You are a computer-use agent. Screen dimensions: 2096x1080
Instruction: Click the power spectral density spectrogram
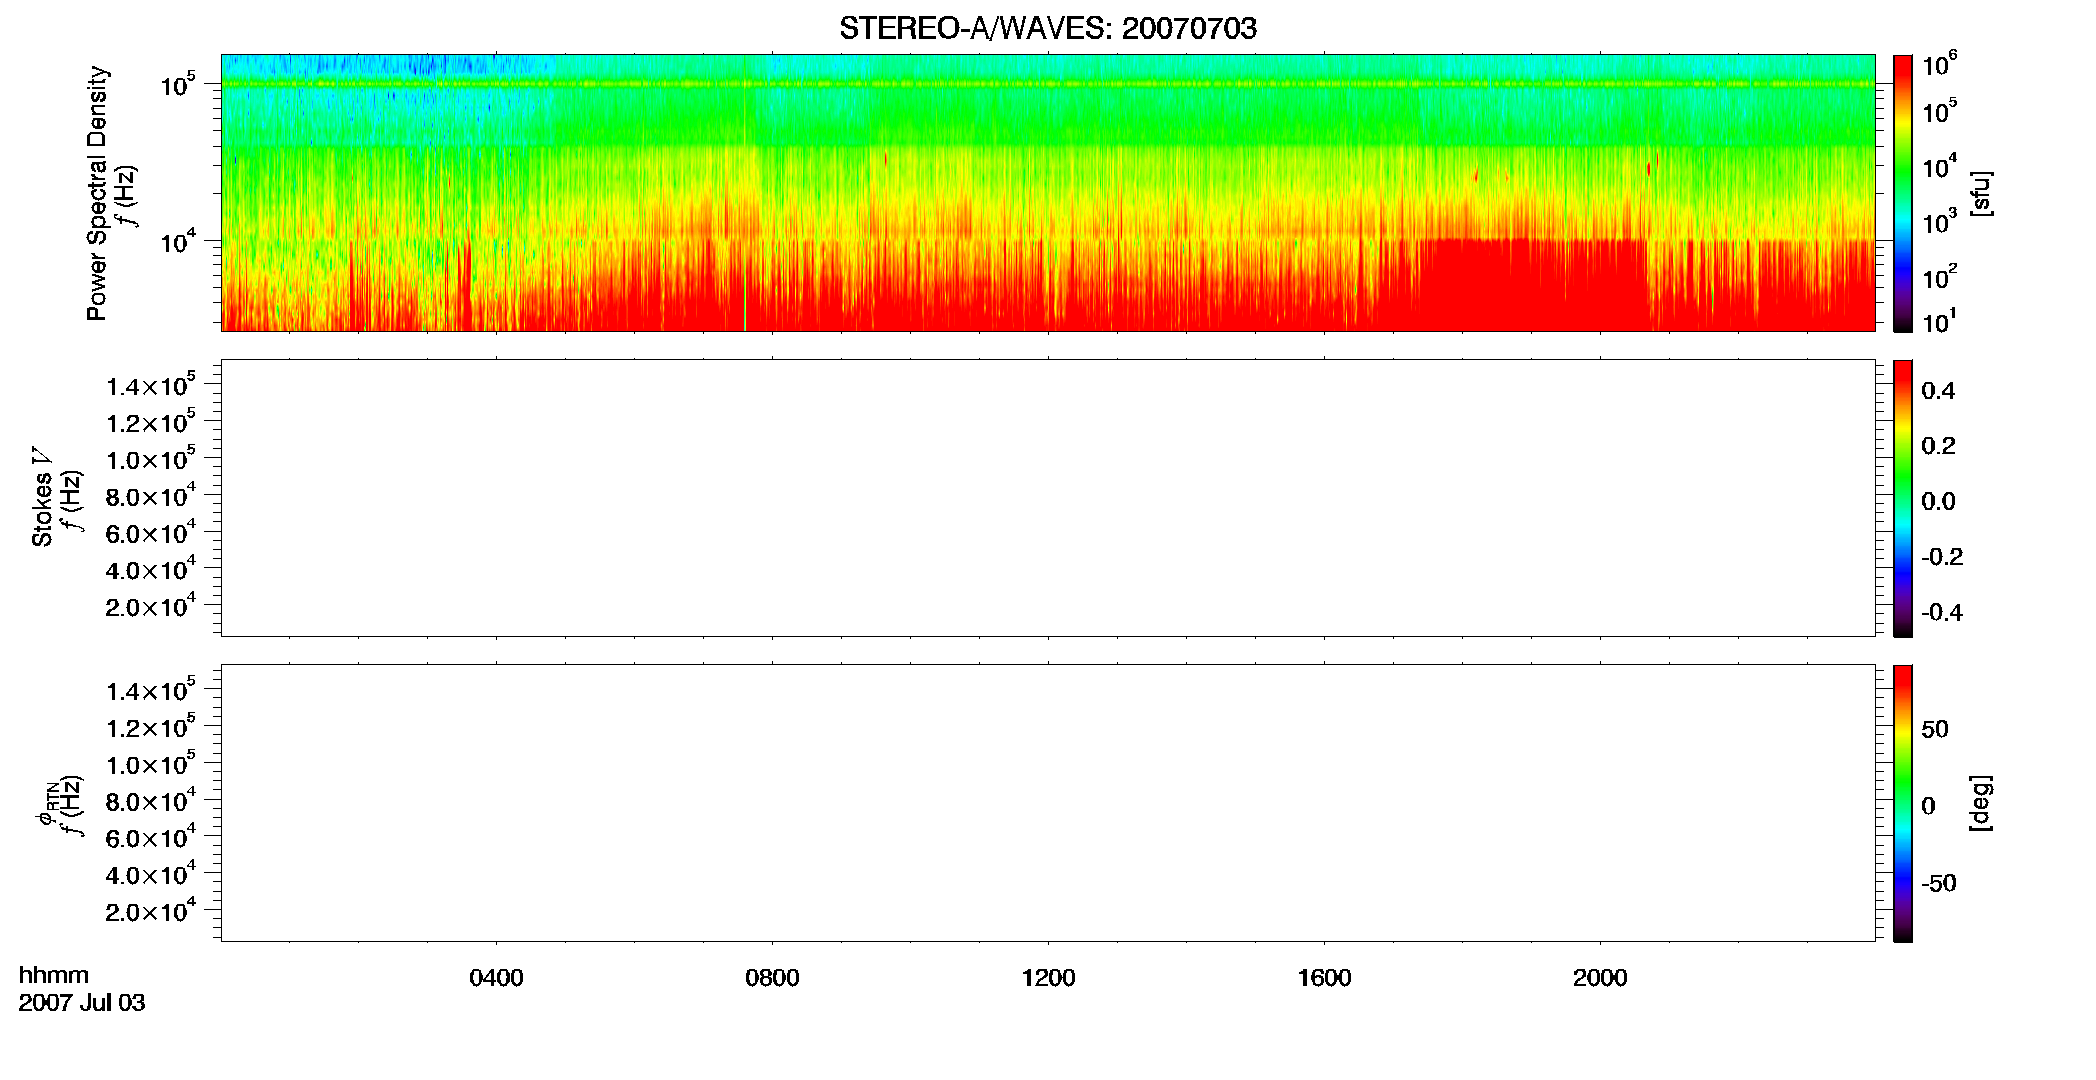[1048, 193]
